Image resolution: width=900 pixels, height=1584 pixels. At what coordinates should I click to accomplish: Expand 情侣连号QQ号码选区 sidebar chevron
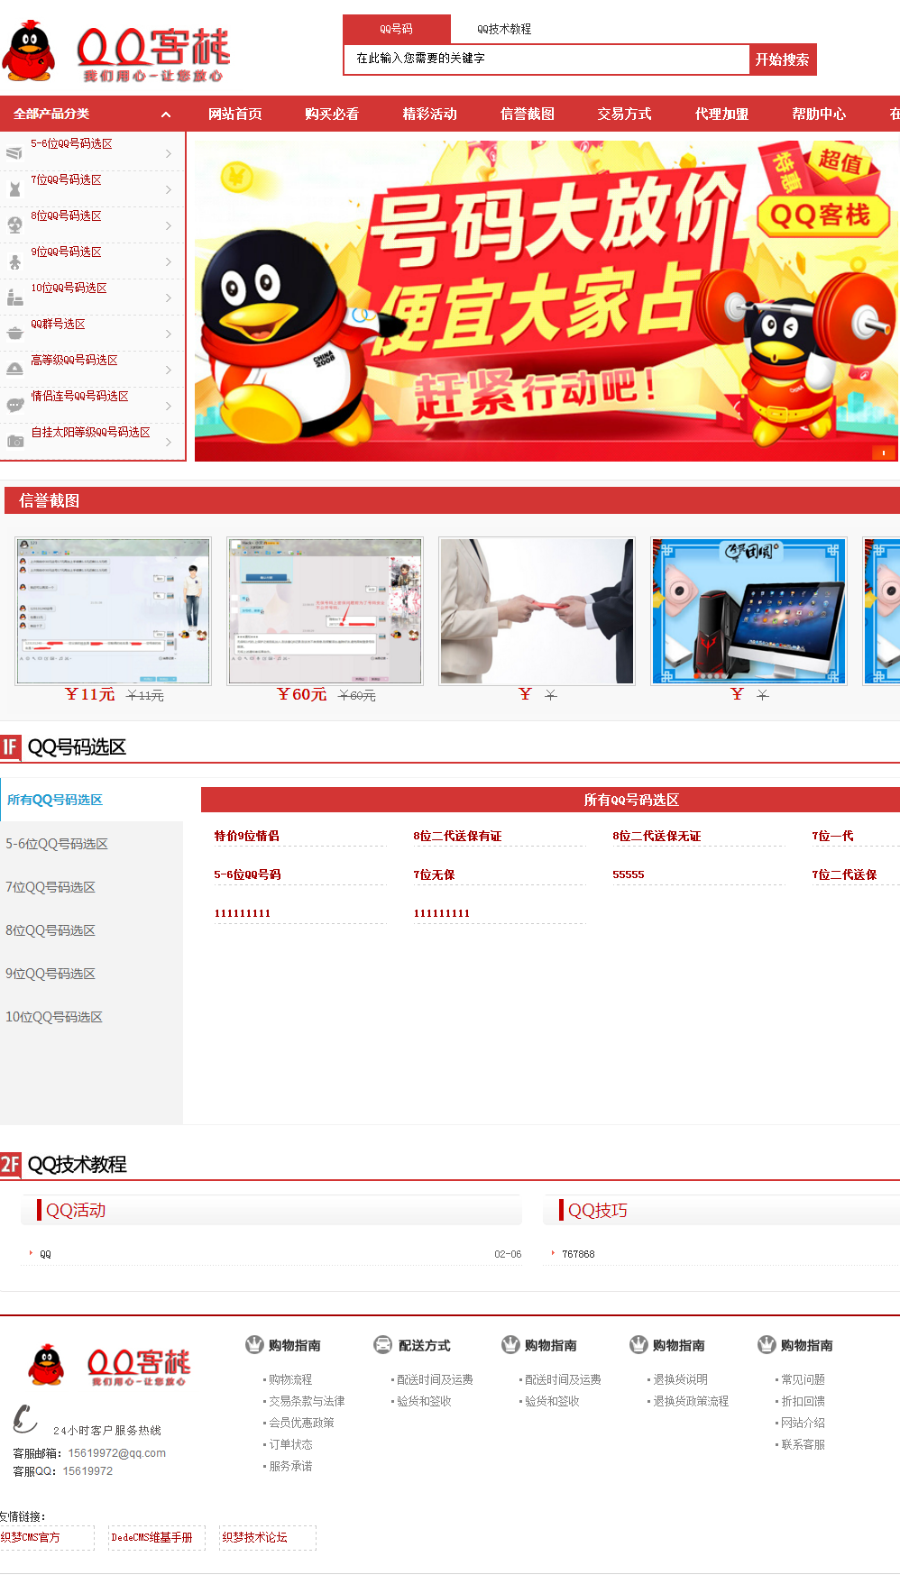click(168, 405)
